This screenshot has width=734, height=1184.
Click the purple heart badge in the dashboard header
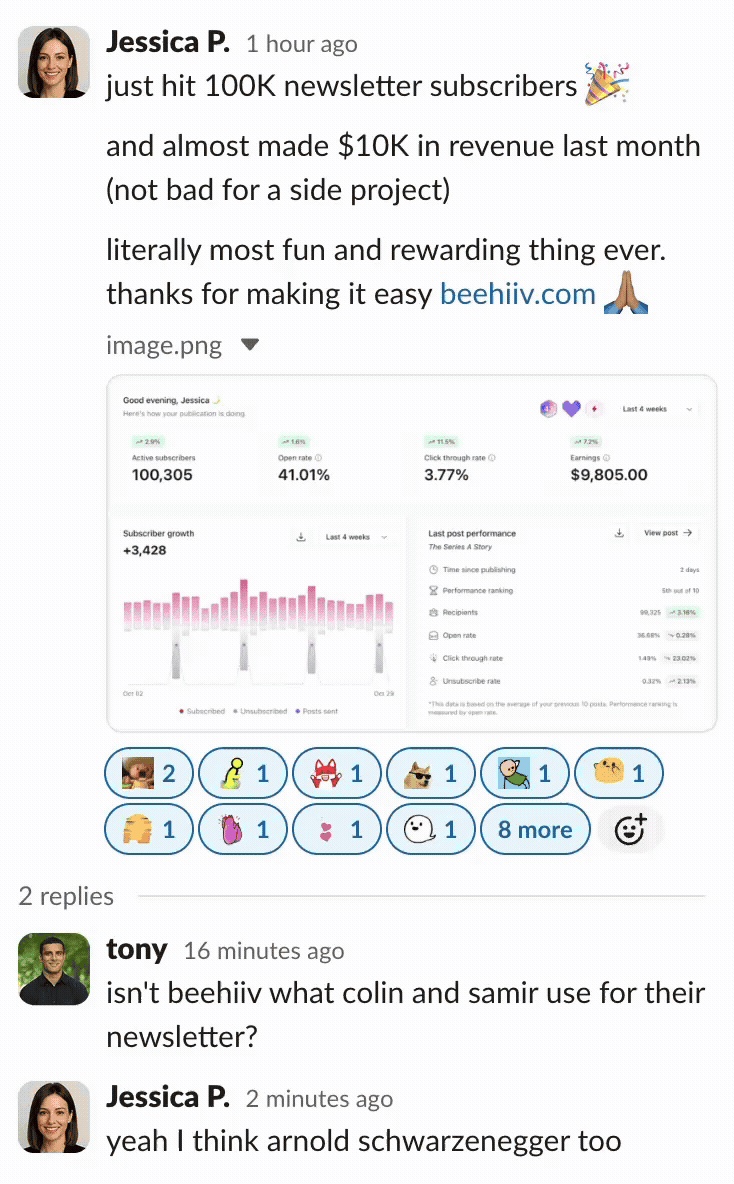coord(571,408)
